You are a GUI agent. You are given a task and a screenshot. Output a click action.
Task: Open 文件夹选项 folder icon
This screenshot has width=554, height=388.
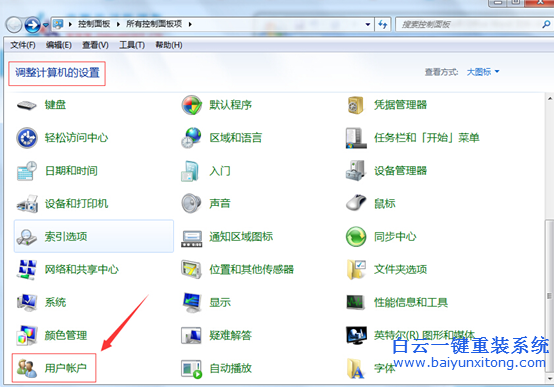point(356,270)
